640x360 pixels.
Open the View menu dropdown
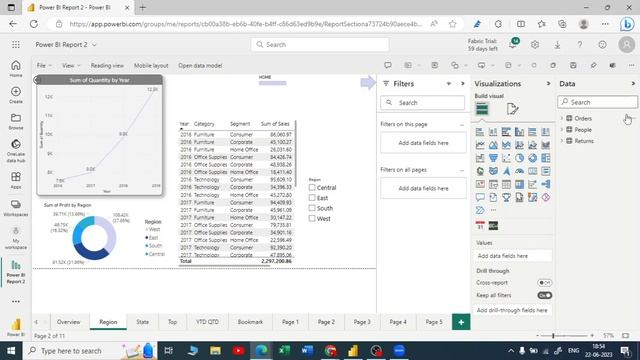[71, 65]
